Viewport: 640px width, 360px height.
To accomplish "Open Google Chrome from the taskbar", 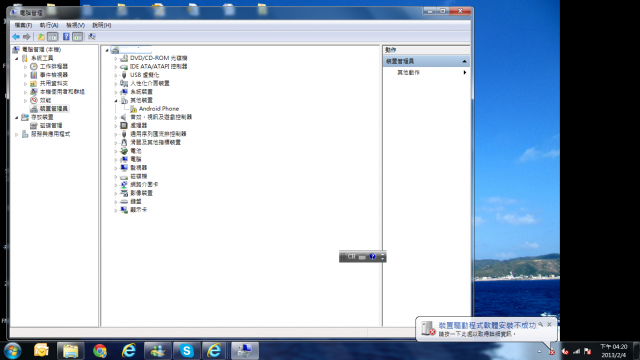I will tap(100, 350).
